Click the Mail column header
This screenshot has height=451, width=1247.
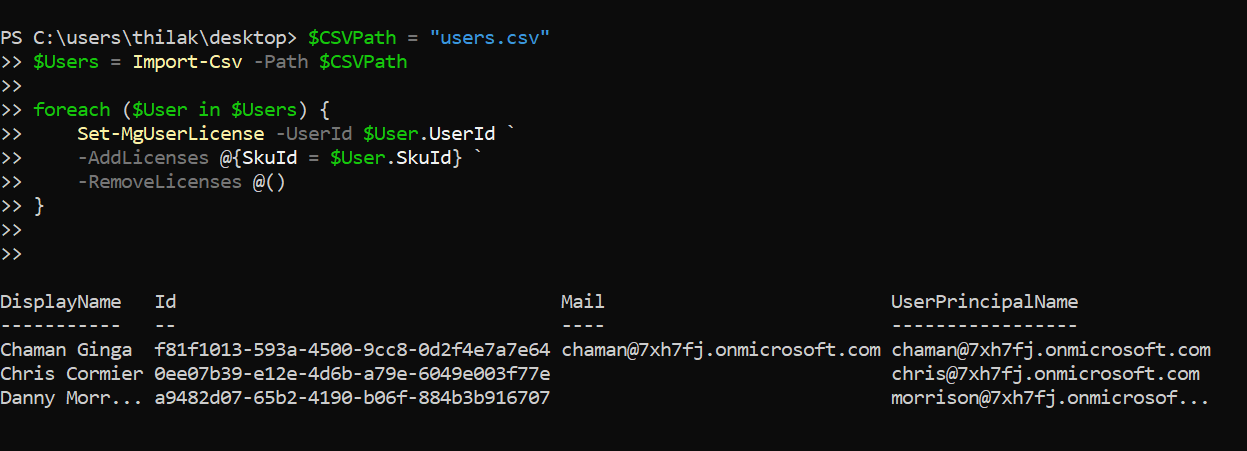583,302
